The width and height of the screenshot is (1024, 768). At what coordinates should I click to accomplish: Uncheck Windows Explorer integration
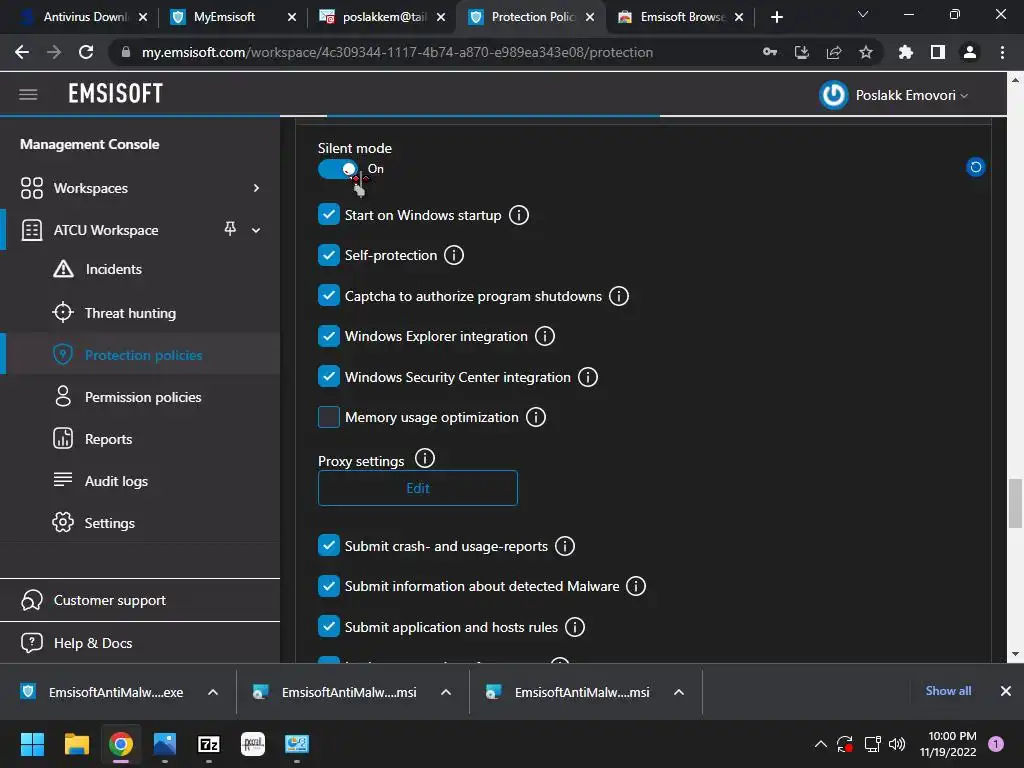[x=328, y=336]
